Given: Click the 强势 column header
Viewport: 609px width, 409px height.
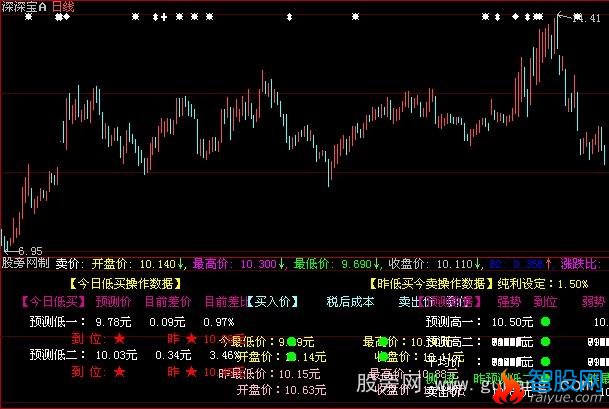Looking at the screenshot, I should click(509, 302).
